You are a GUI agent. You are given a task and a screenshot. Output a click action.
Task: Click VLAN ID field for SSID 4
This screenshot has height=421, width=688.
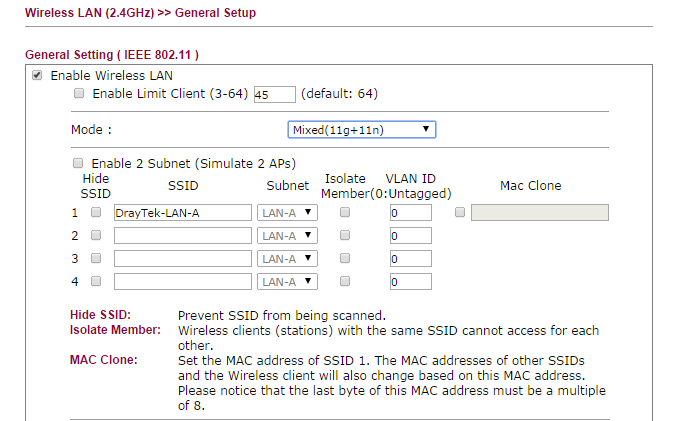(x=410, y=282)
